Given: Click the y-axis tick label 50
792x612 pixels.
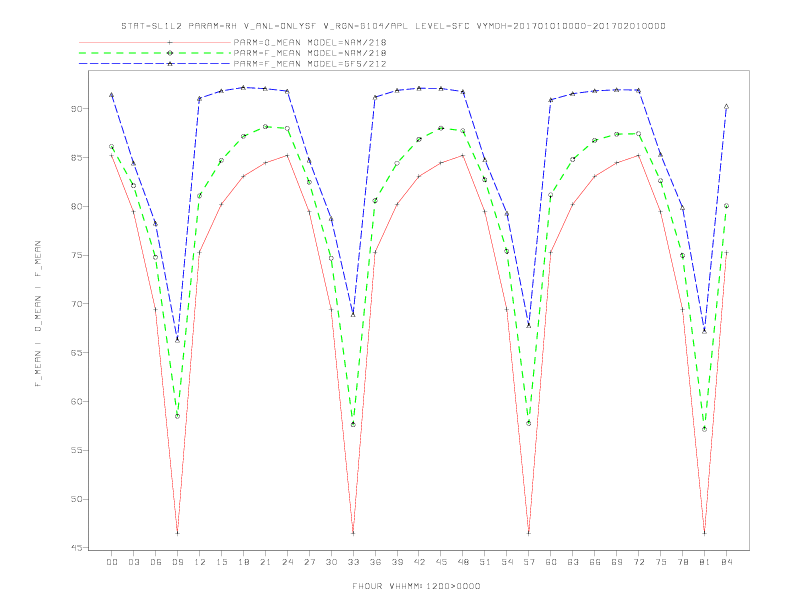Looking at the screenshot, I should pos(76,499).
